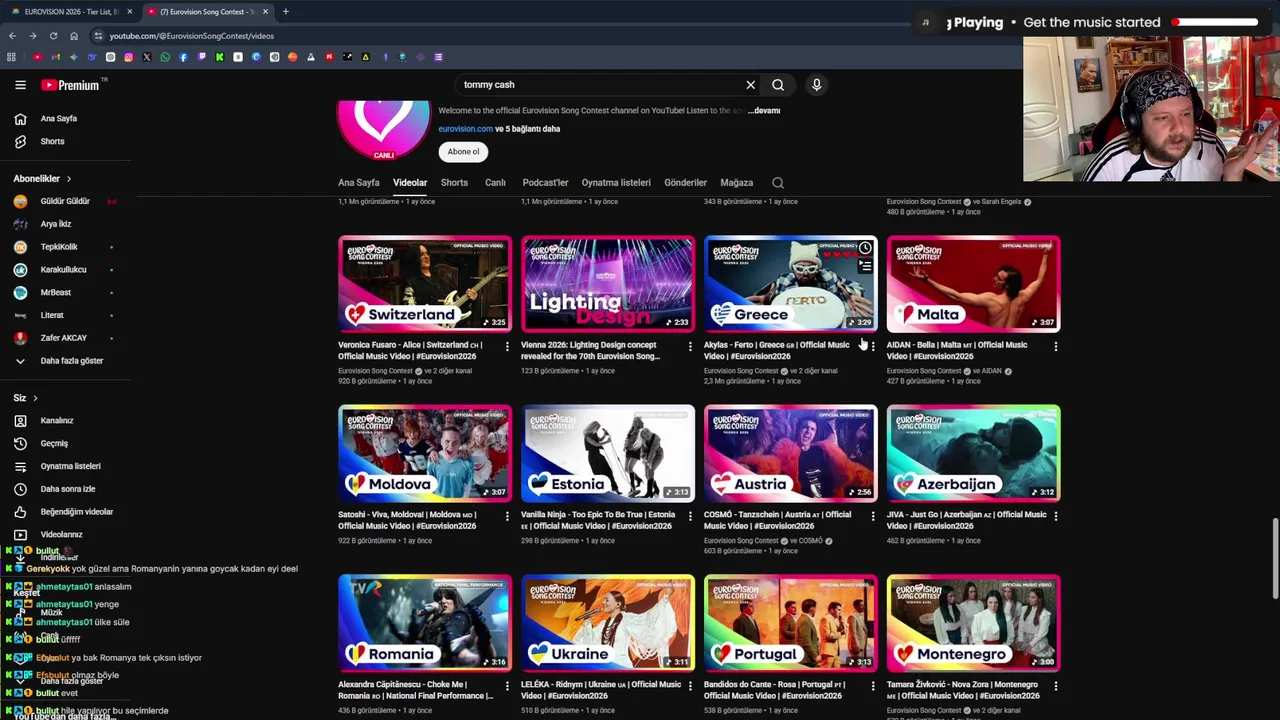
Task: Switch to channel Shorts tab
Action: pos(454,183)
